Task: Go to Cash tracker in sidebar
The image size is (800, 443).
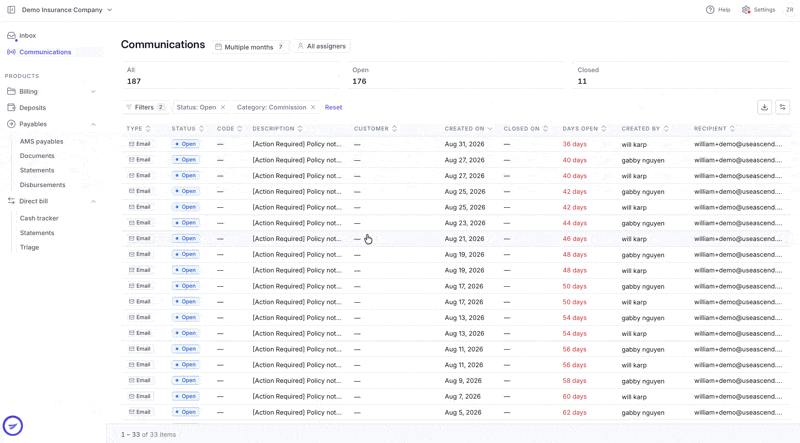Action: tap(39, 218)
